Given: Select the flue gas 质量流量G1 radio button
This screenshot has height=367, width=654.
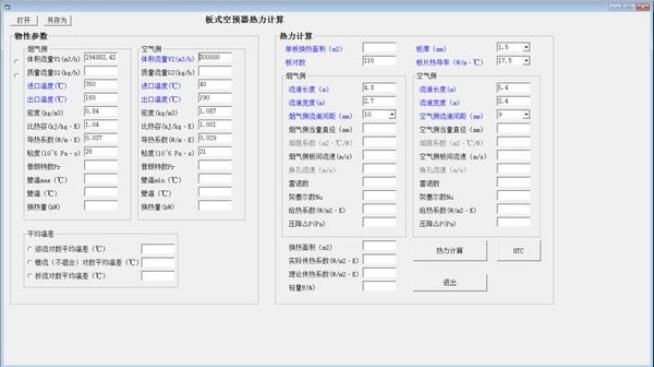Looking at the screenshot, I should (16, 75).
